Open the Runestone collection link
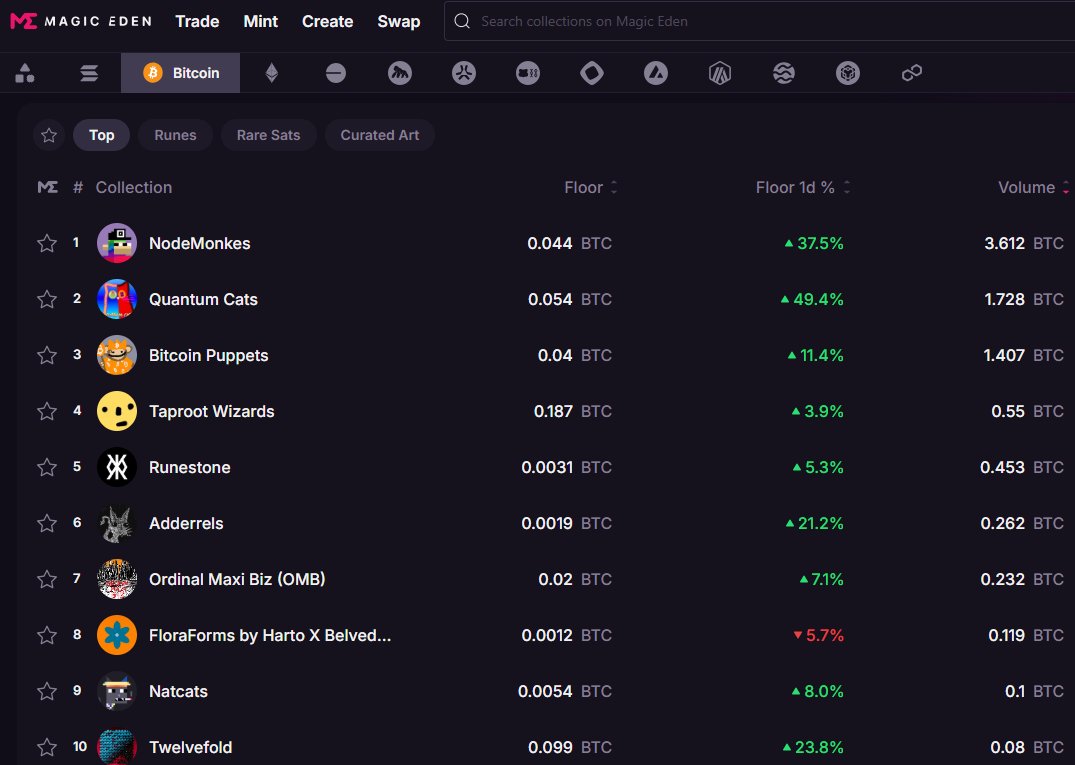This screenshot has height=765, width=1075. click(189, 468)
